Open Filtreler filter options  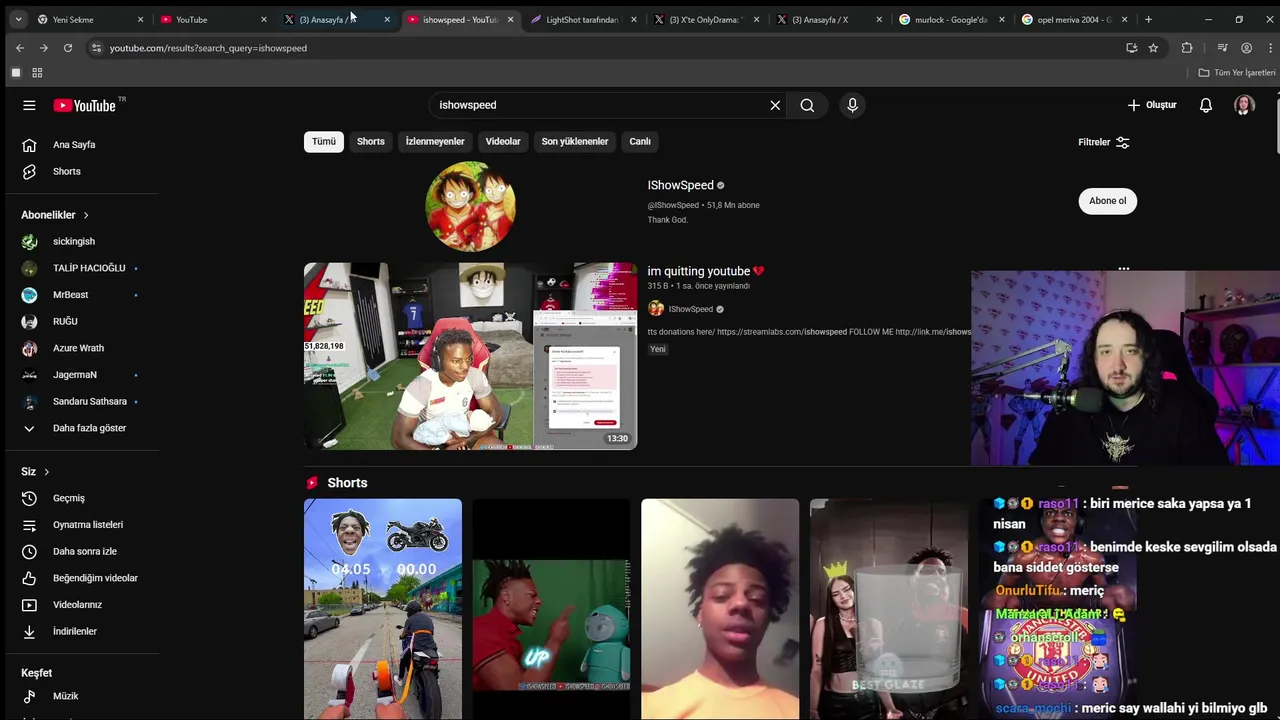[1104, 142]
